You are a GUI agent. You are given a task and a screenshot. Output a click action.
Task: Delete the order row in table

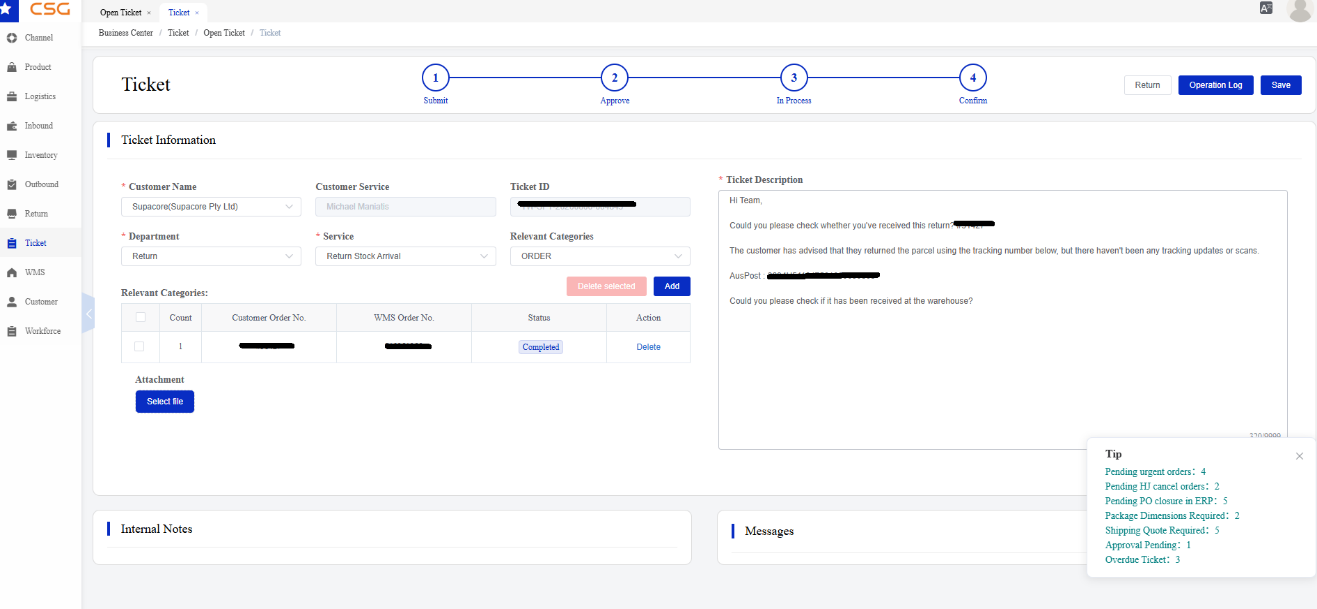pos(648,347)
